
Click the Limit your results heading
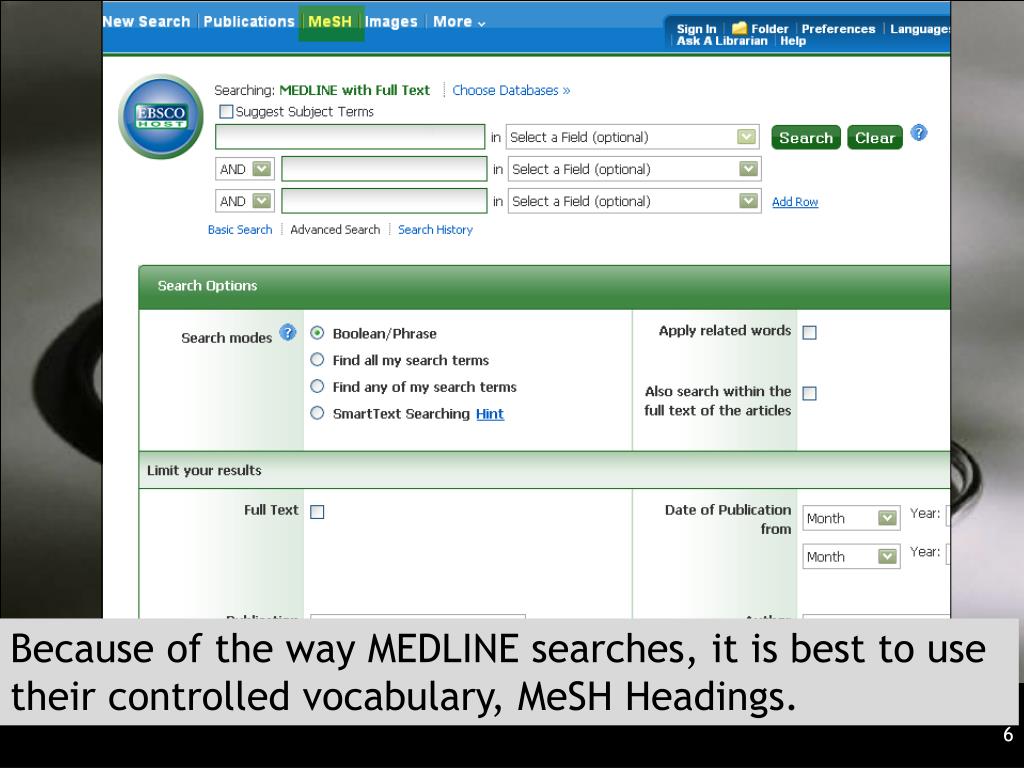coord(204,470)
